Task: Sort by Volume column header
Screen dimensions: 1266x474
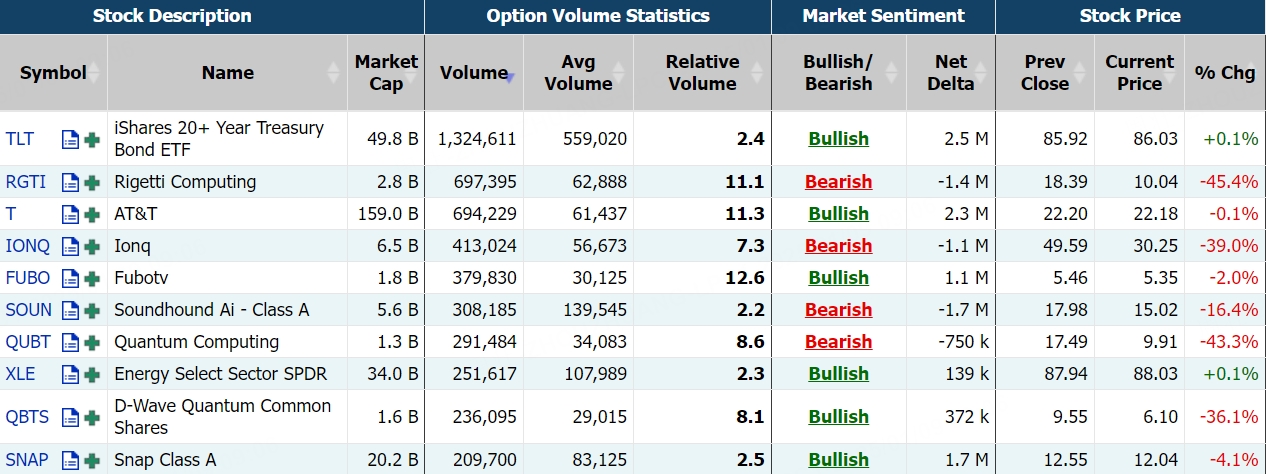Action: click(x=474, y=73)
